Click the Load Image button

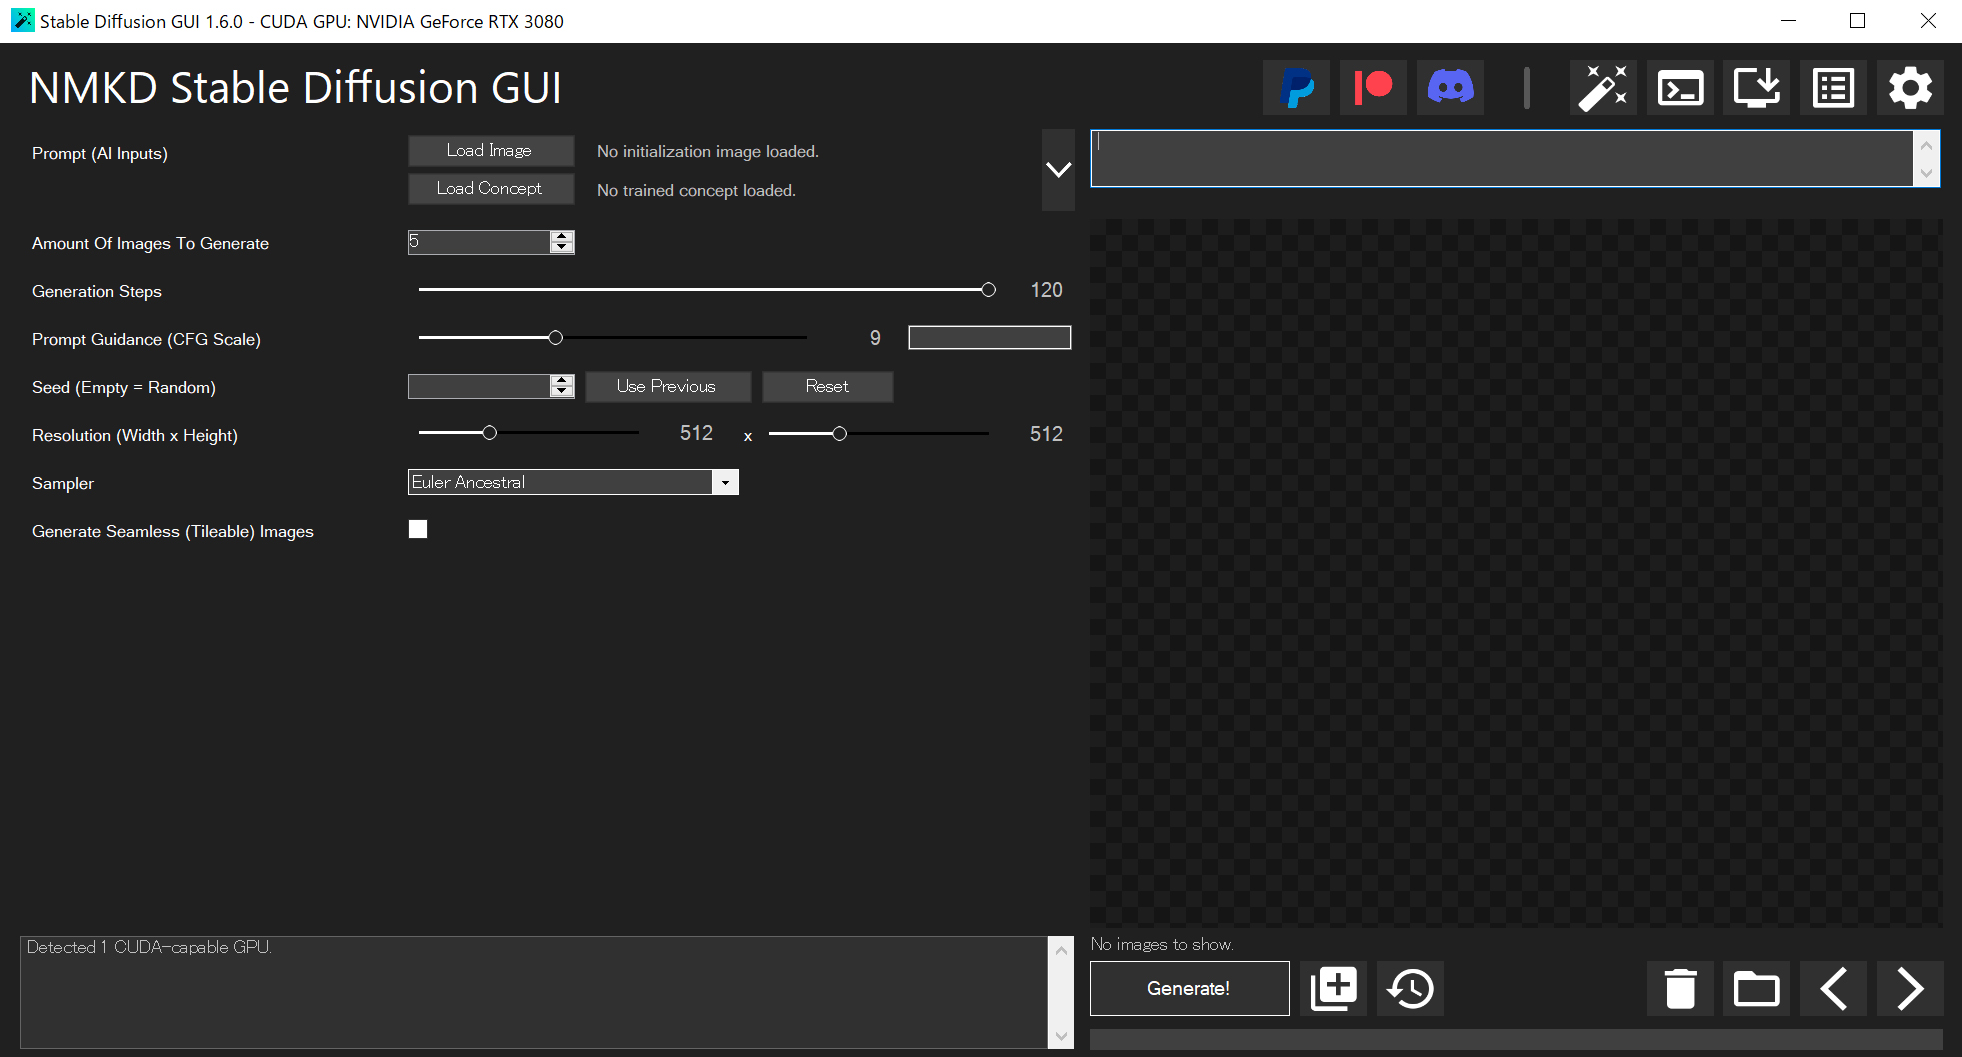(x=491, y=150)
